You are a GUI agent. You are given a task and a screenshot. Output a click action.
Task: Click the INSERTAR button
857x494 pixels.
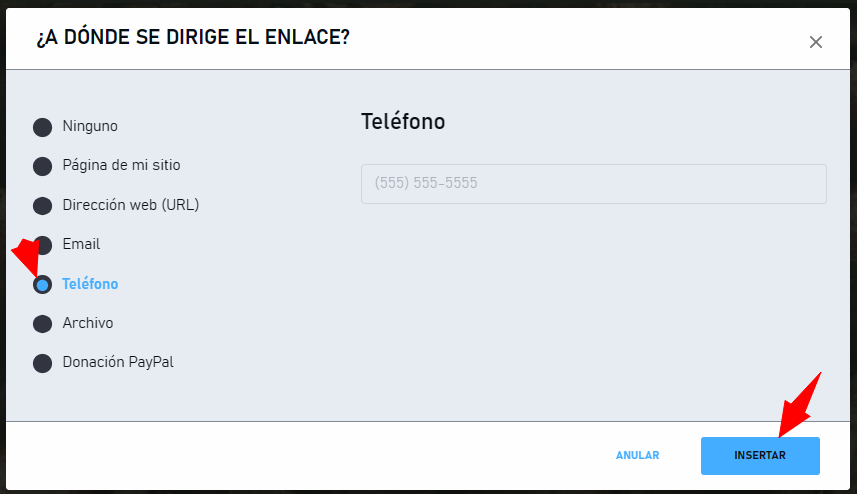[760, 456]
